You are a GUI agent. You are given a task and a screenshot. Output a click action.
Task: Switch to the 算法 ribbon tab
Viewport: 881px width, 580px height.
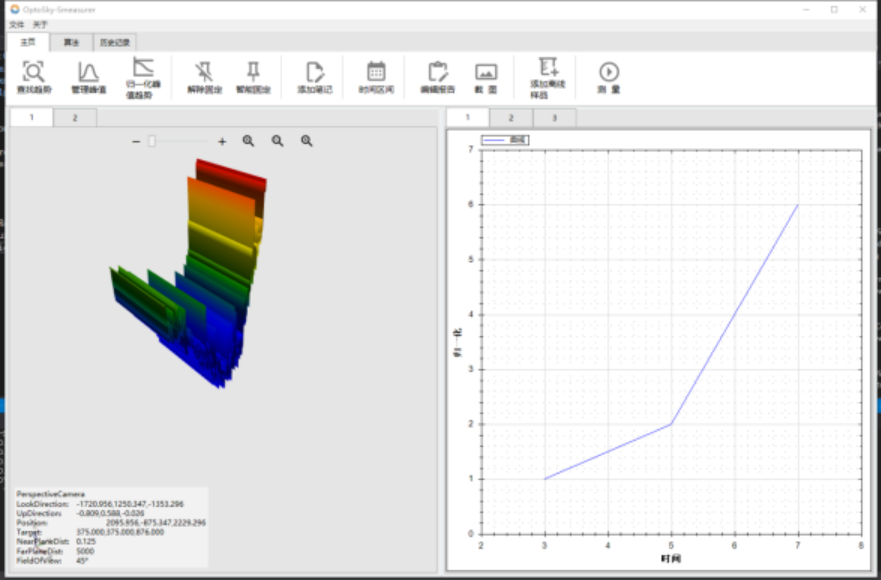pyautogui.click(x=71, y=42)
